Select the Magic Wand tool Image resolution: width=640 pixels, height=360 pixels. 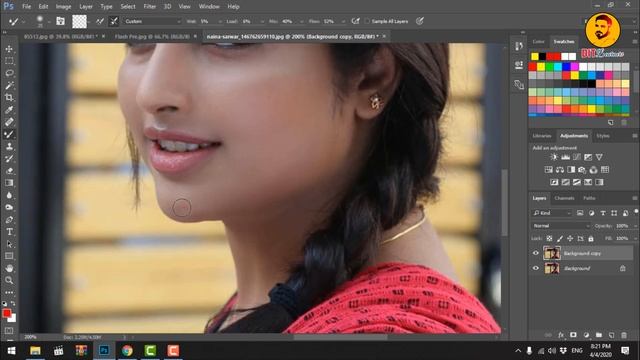pos(9,85)
